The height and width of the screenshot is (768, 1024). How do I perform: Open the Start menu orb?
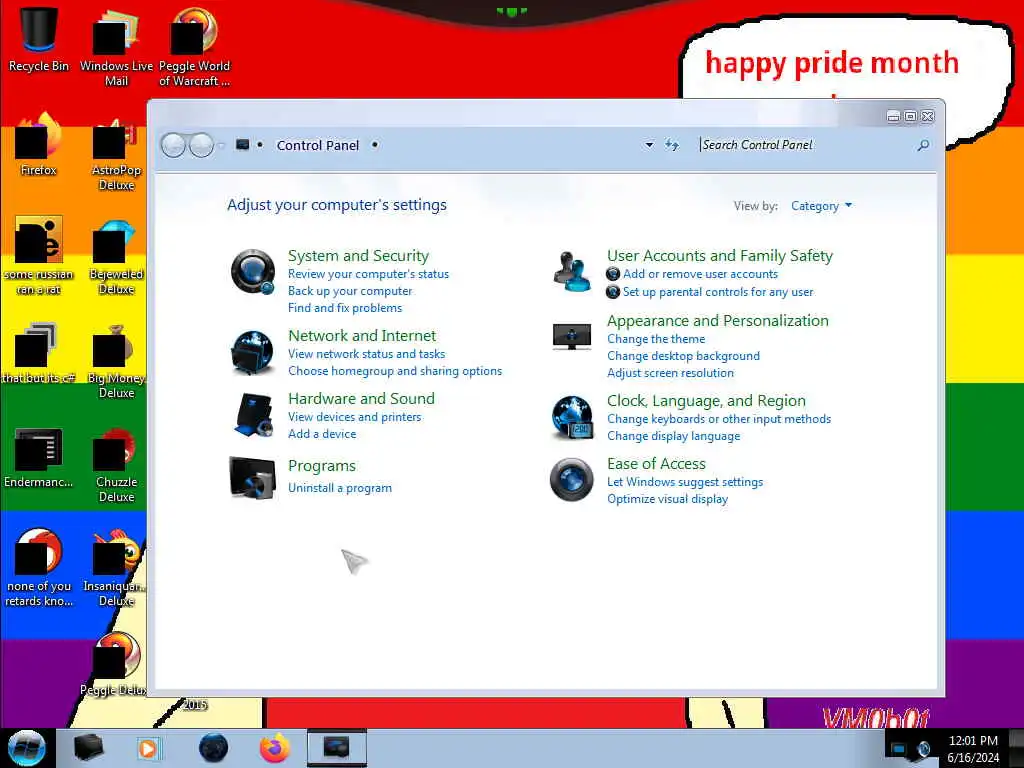[x=26, y=748]
